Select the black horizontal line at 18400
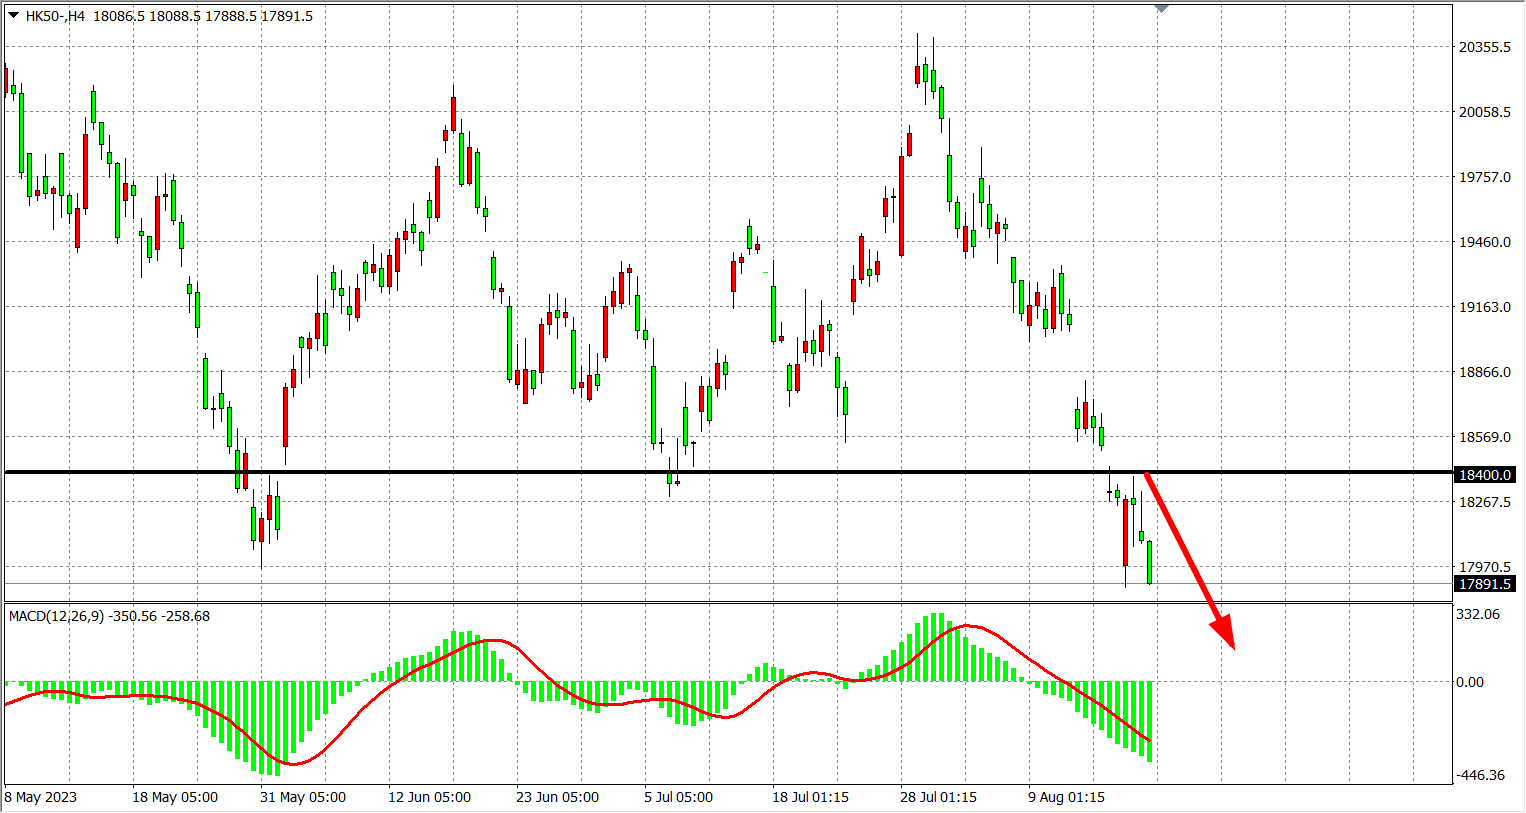The width and height of the screenshot is (1526, 813). [x=600, y=472]
